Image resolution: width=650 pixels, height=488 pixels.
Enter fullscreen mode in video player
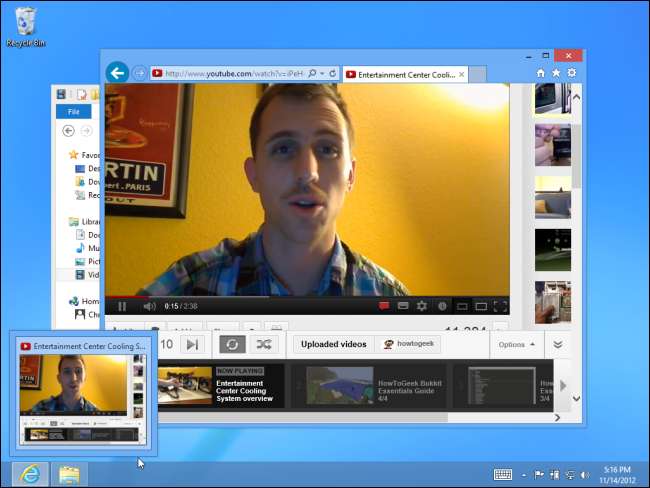click(x=500, y=306)
